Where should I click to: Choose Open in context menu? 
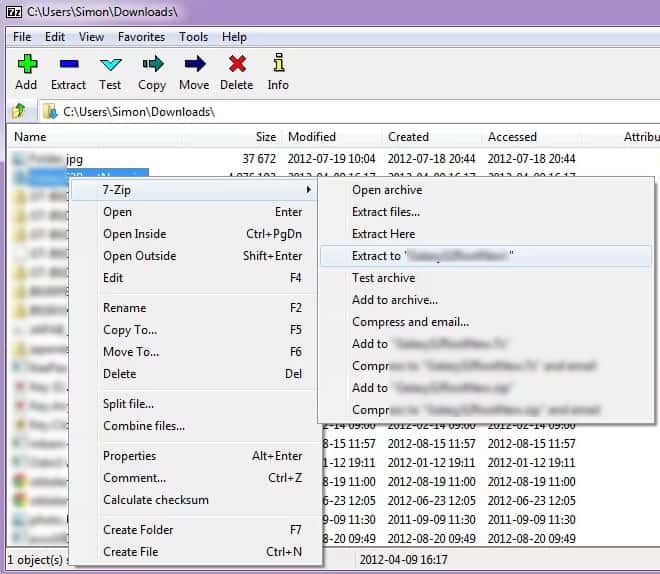tap(193, 212)
